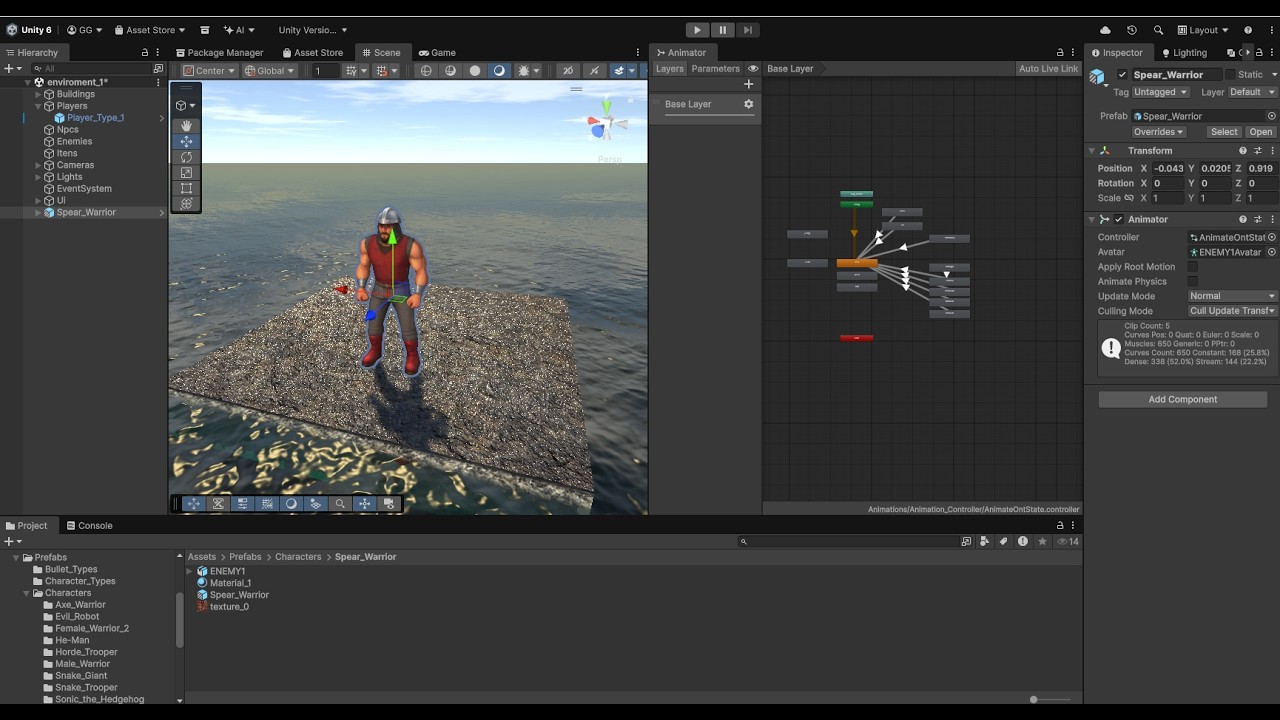Select the Move tool in Scene toolbar
This screenshot has width=1280, height=720.
[186, 142]
